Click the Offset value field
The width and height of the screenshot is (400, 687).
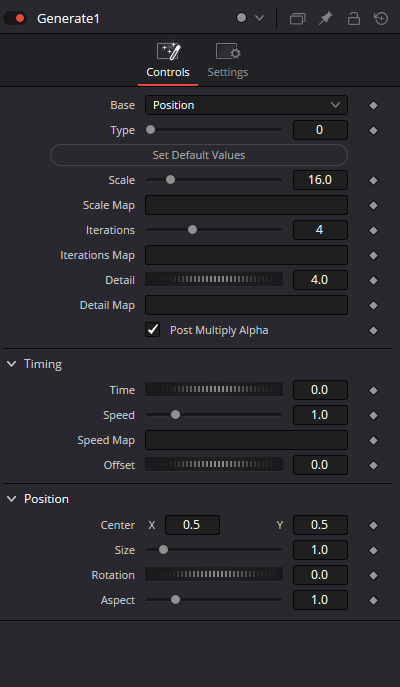point(320,465)
